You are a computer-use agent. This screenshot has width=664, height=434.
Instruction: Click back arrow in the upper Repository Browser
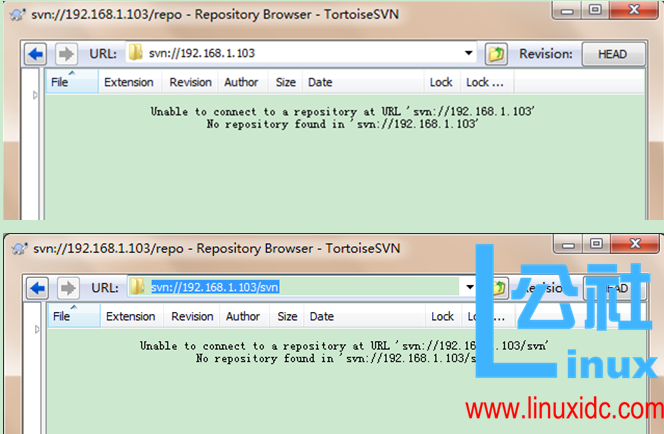[x=37, y=54]
